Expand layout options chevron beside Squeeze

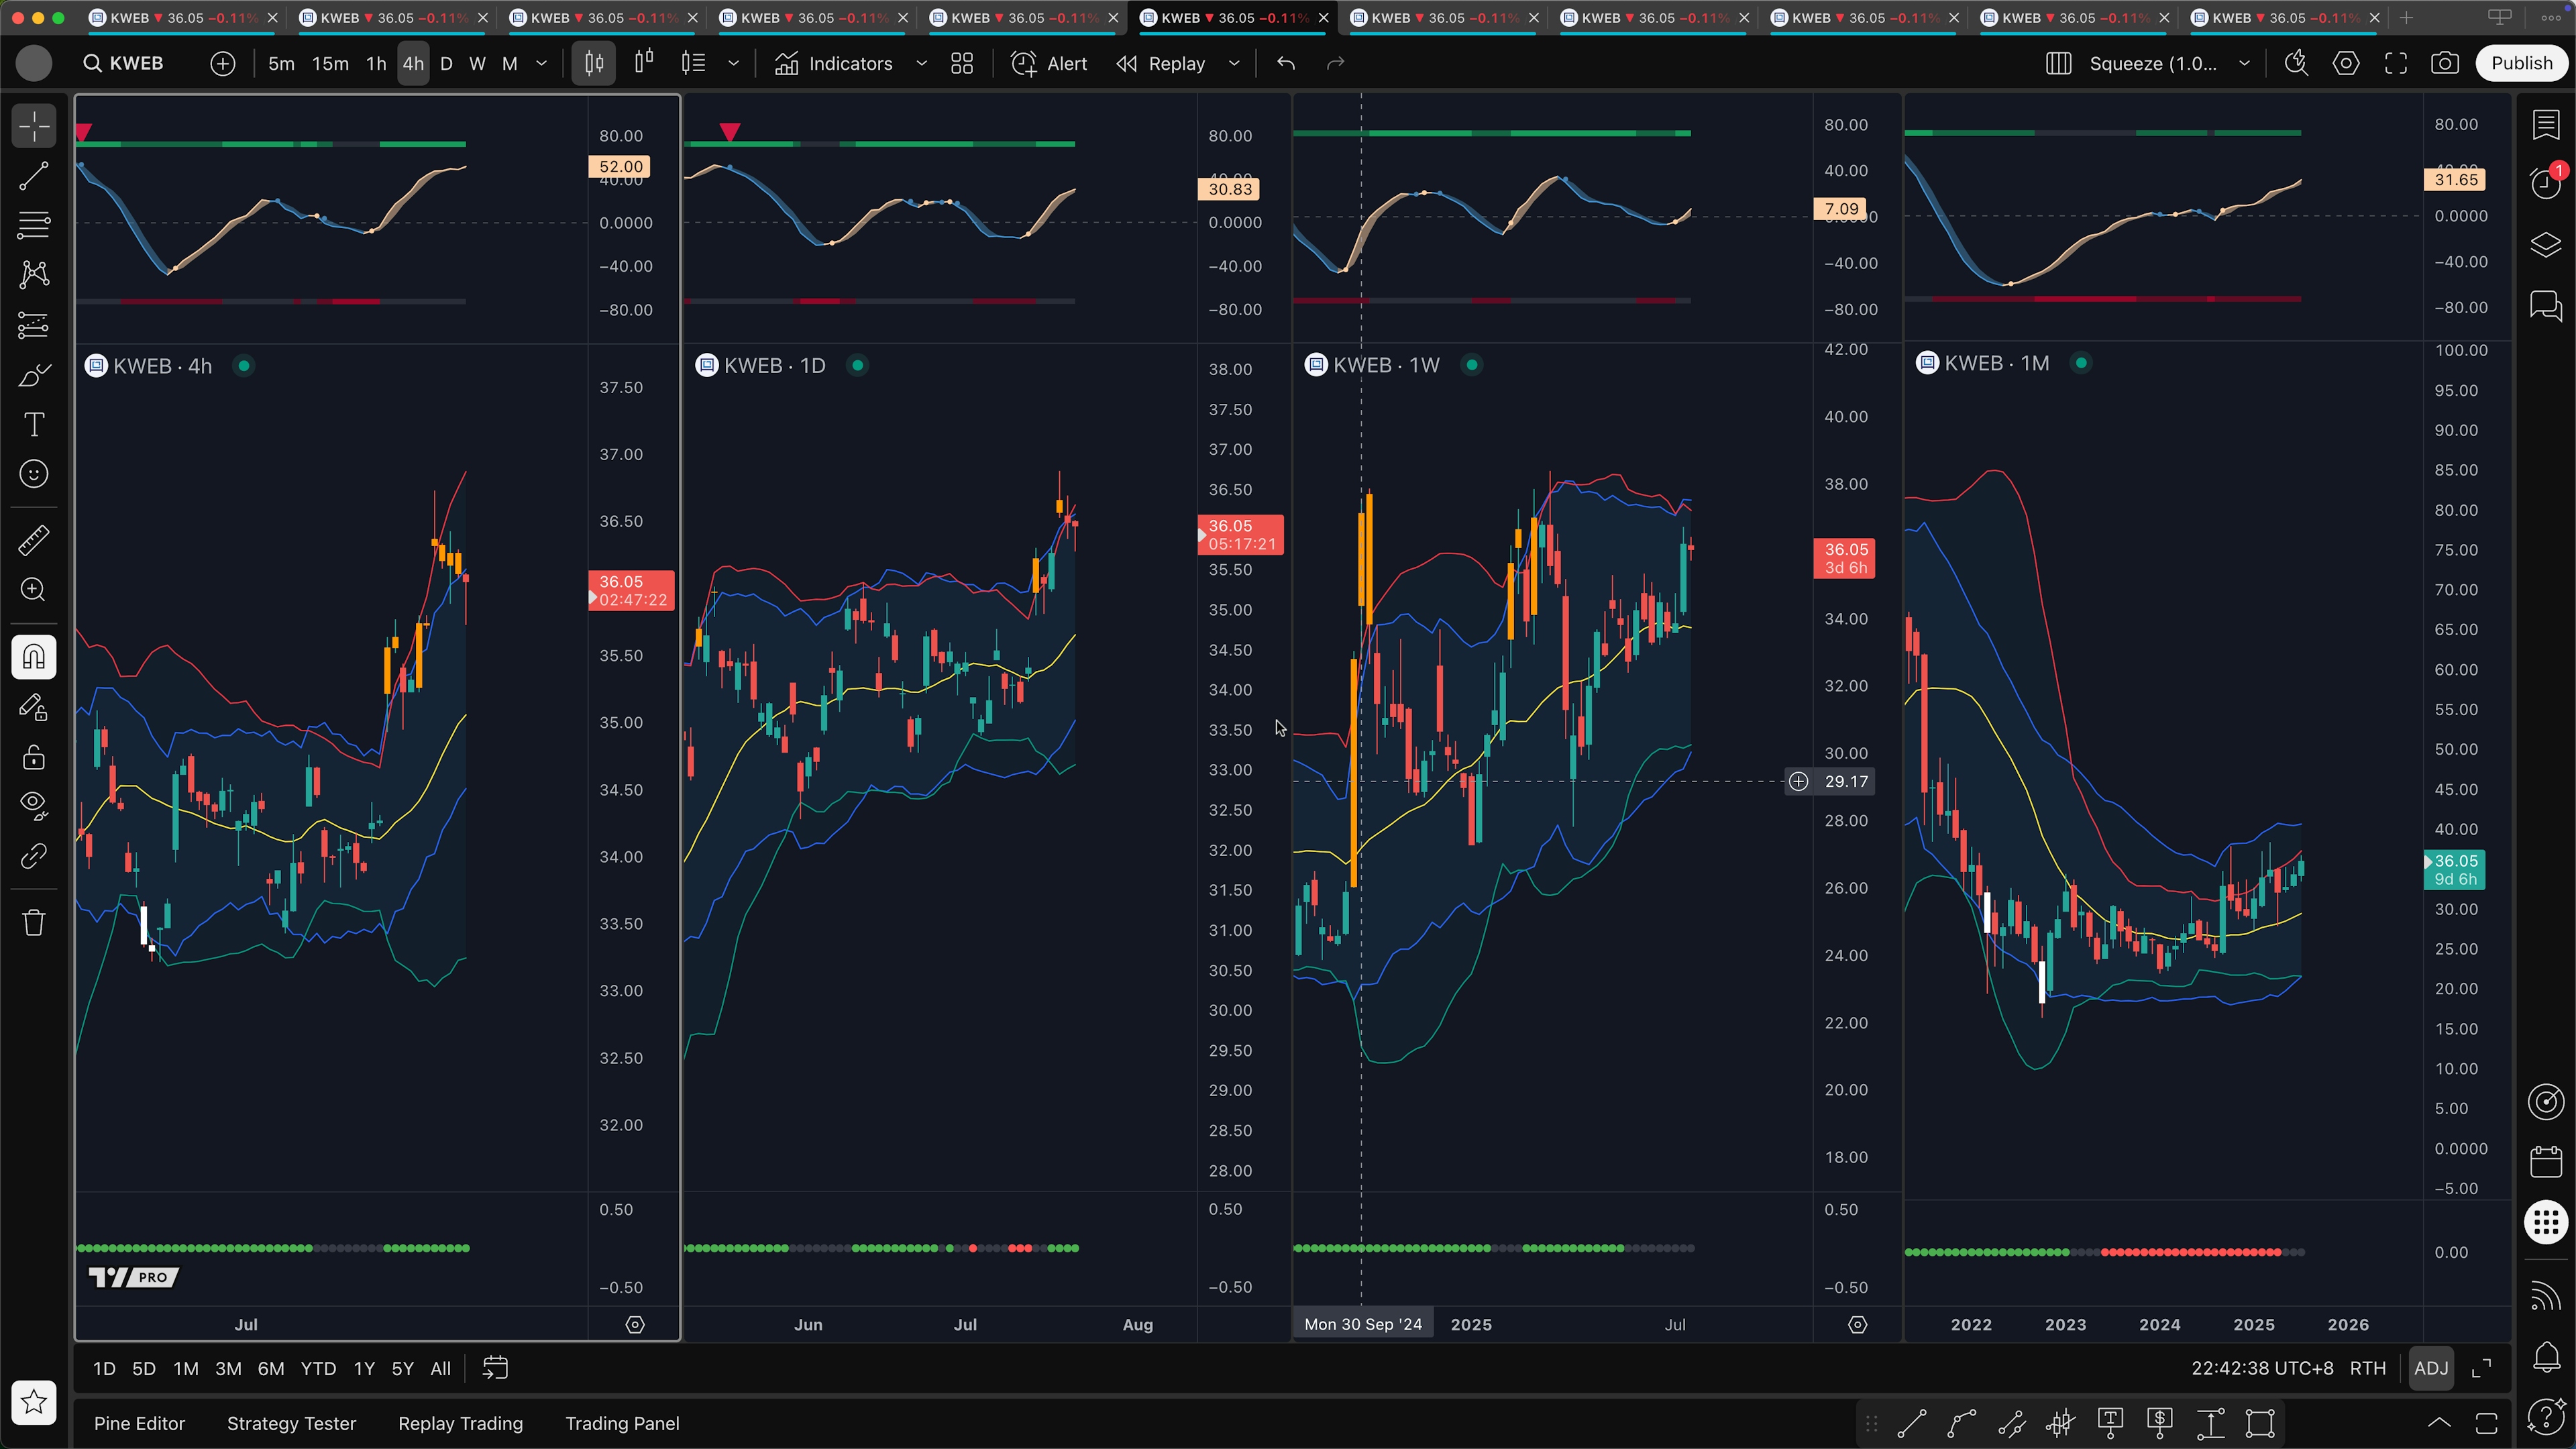[2245, 64]
